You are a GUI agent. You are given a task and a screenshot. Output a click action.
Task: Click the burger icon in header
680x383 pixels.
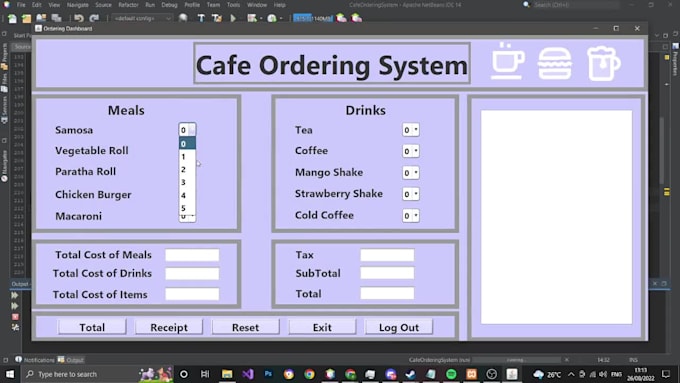tap(555, 63)
